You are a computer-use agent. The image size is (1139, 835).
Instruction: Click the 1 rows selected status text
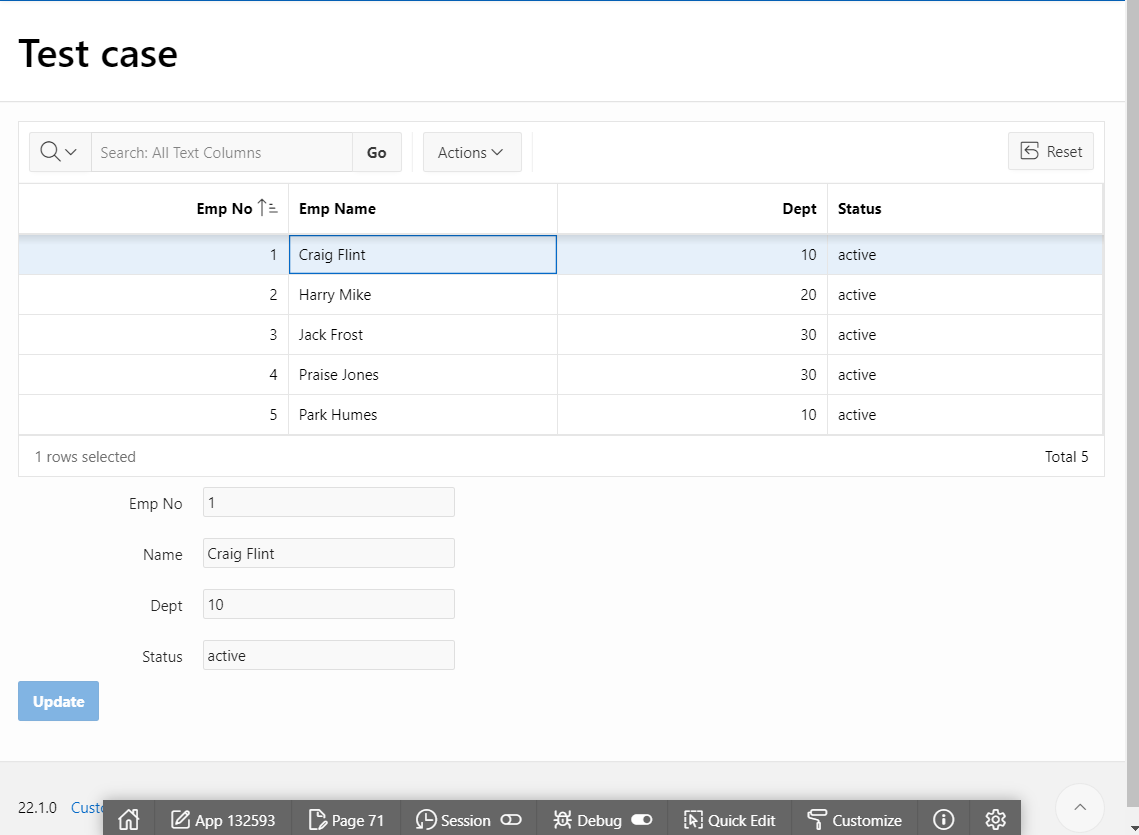[x=85, y=456]
